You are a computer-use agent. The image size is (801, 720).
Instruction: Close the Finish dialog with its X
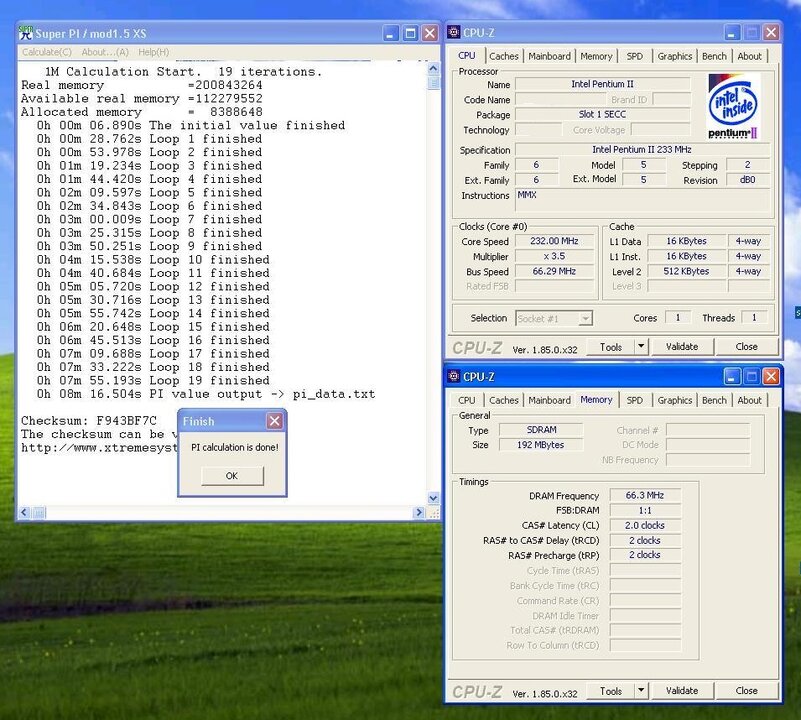274,421
